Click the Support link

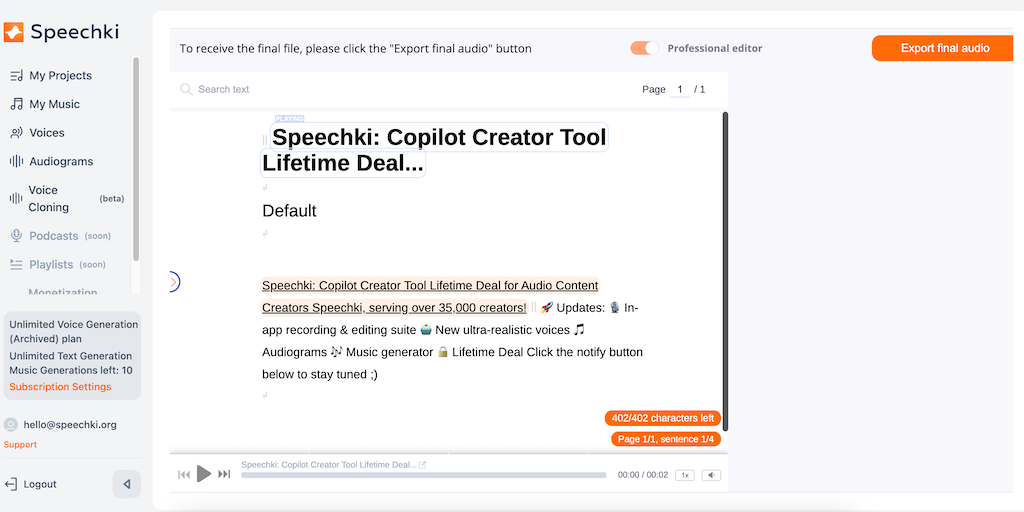(20, 445)
